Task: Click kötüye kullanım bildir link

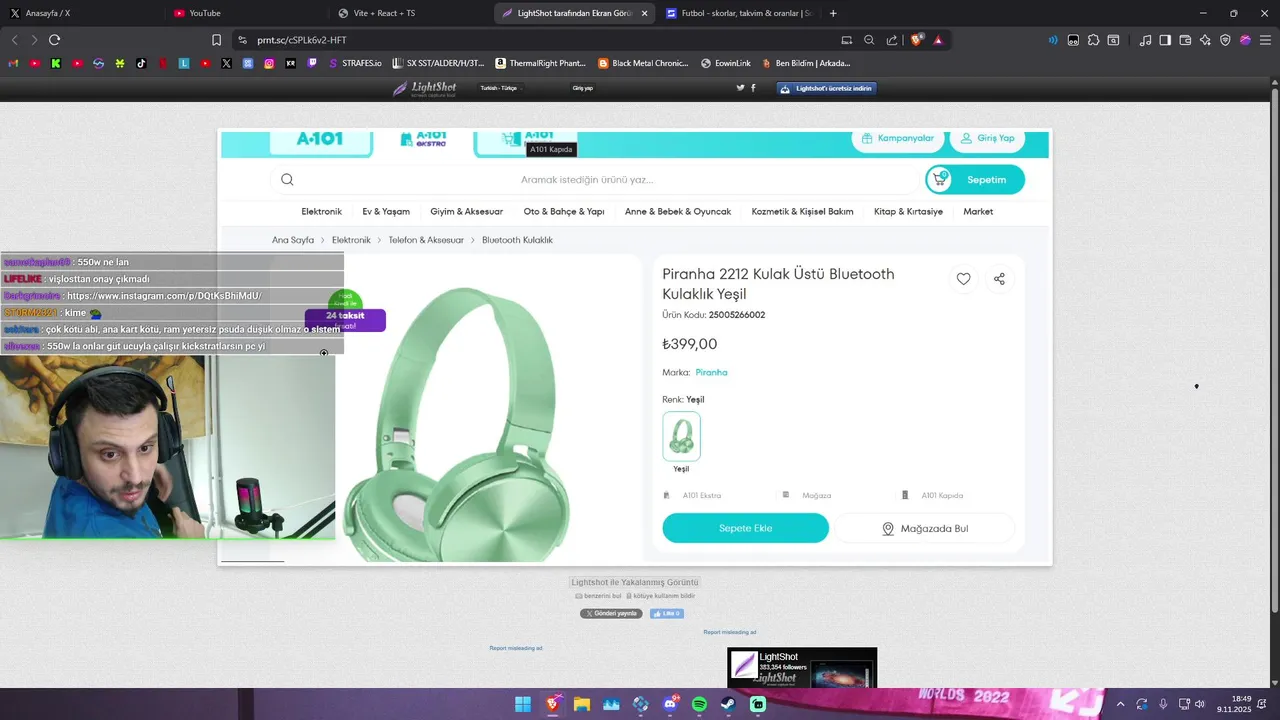Action: pyautogui.click(x=660, y=596)
